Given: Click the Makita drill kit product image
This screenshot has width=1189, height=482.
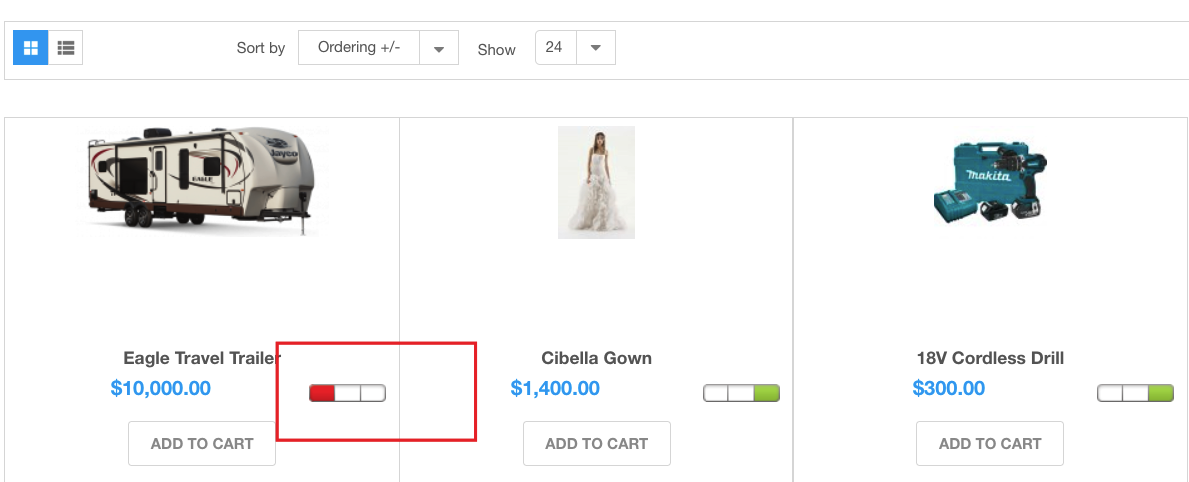Looking at the screenshot, I should [989, 178].
